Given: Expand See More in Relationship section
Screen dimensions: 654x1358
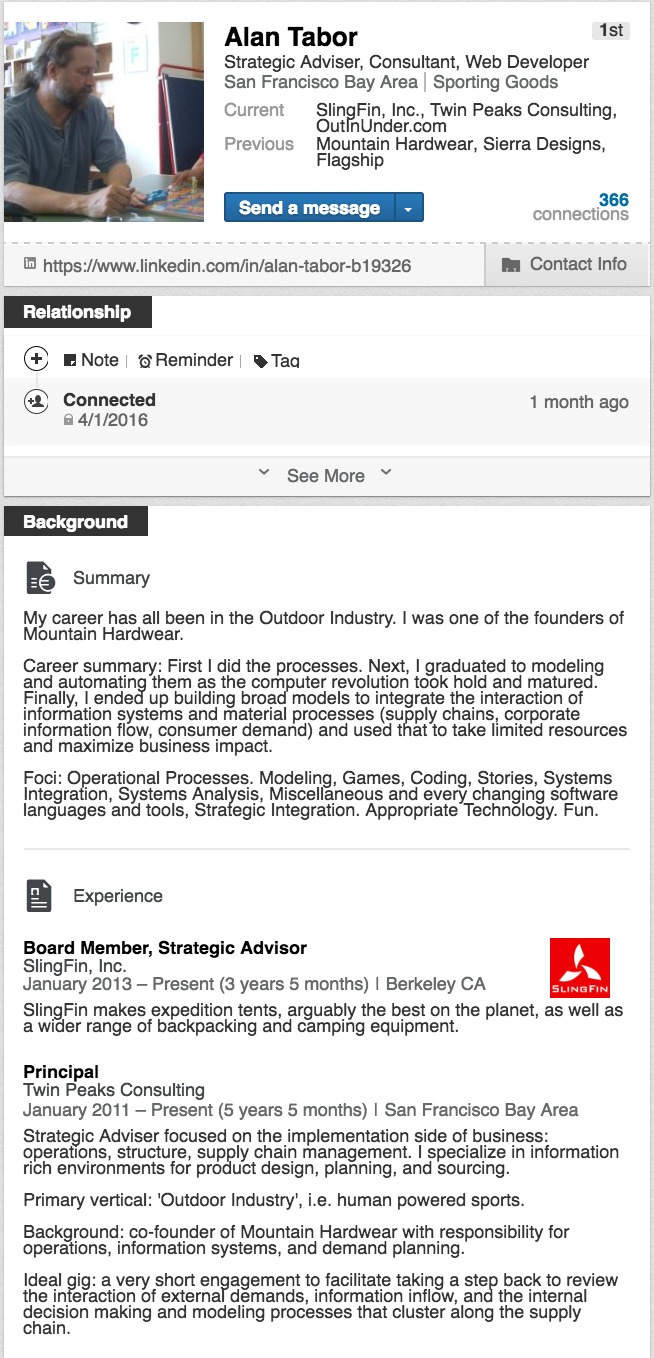Looking at the screenshot, I should point(325,476).
